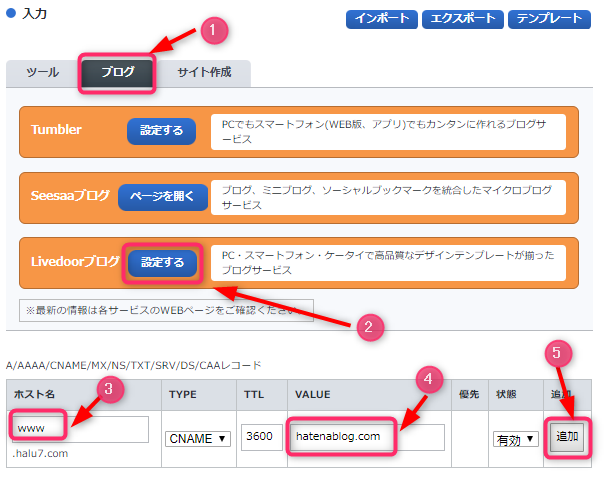Click the VALUE column header
610x484 pixels.
(x=312, y=395)
